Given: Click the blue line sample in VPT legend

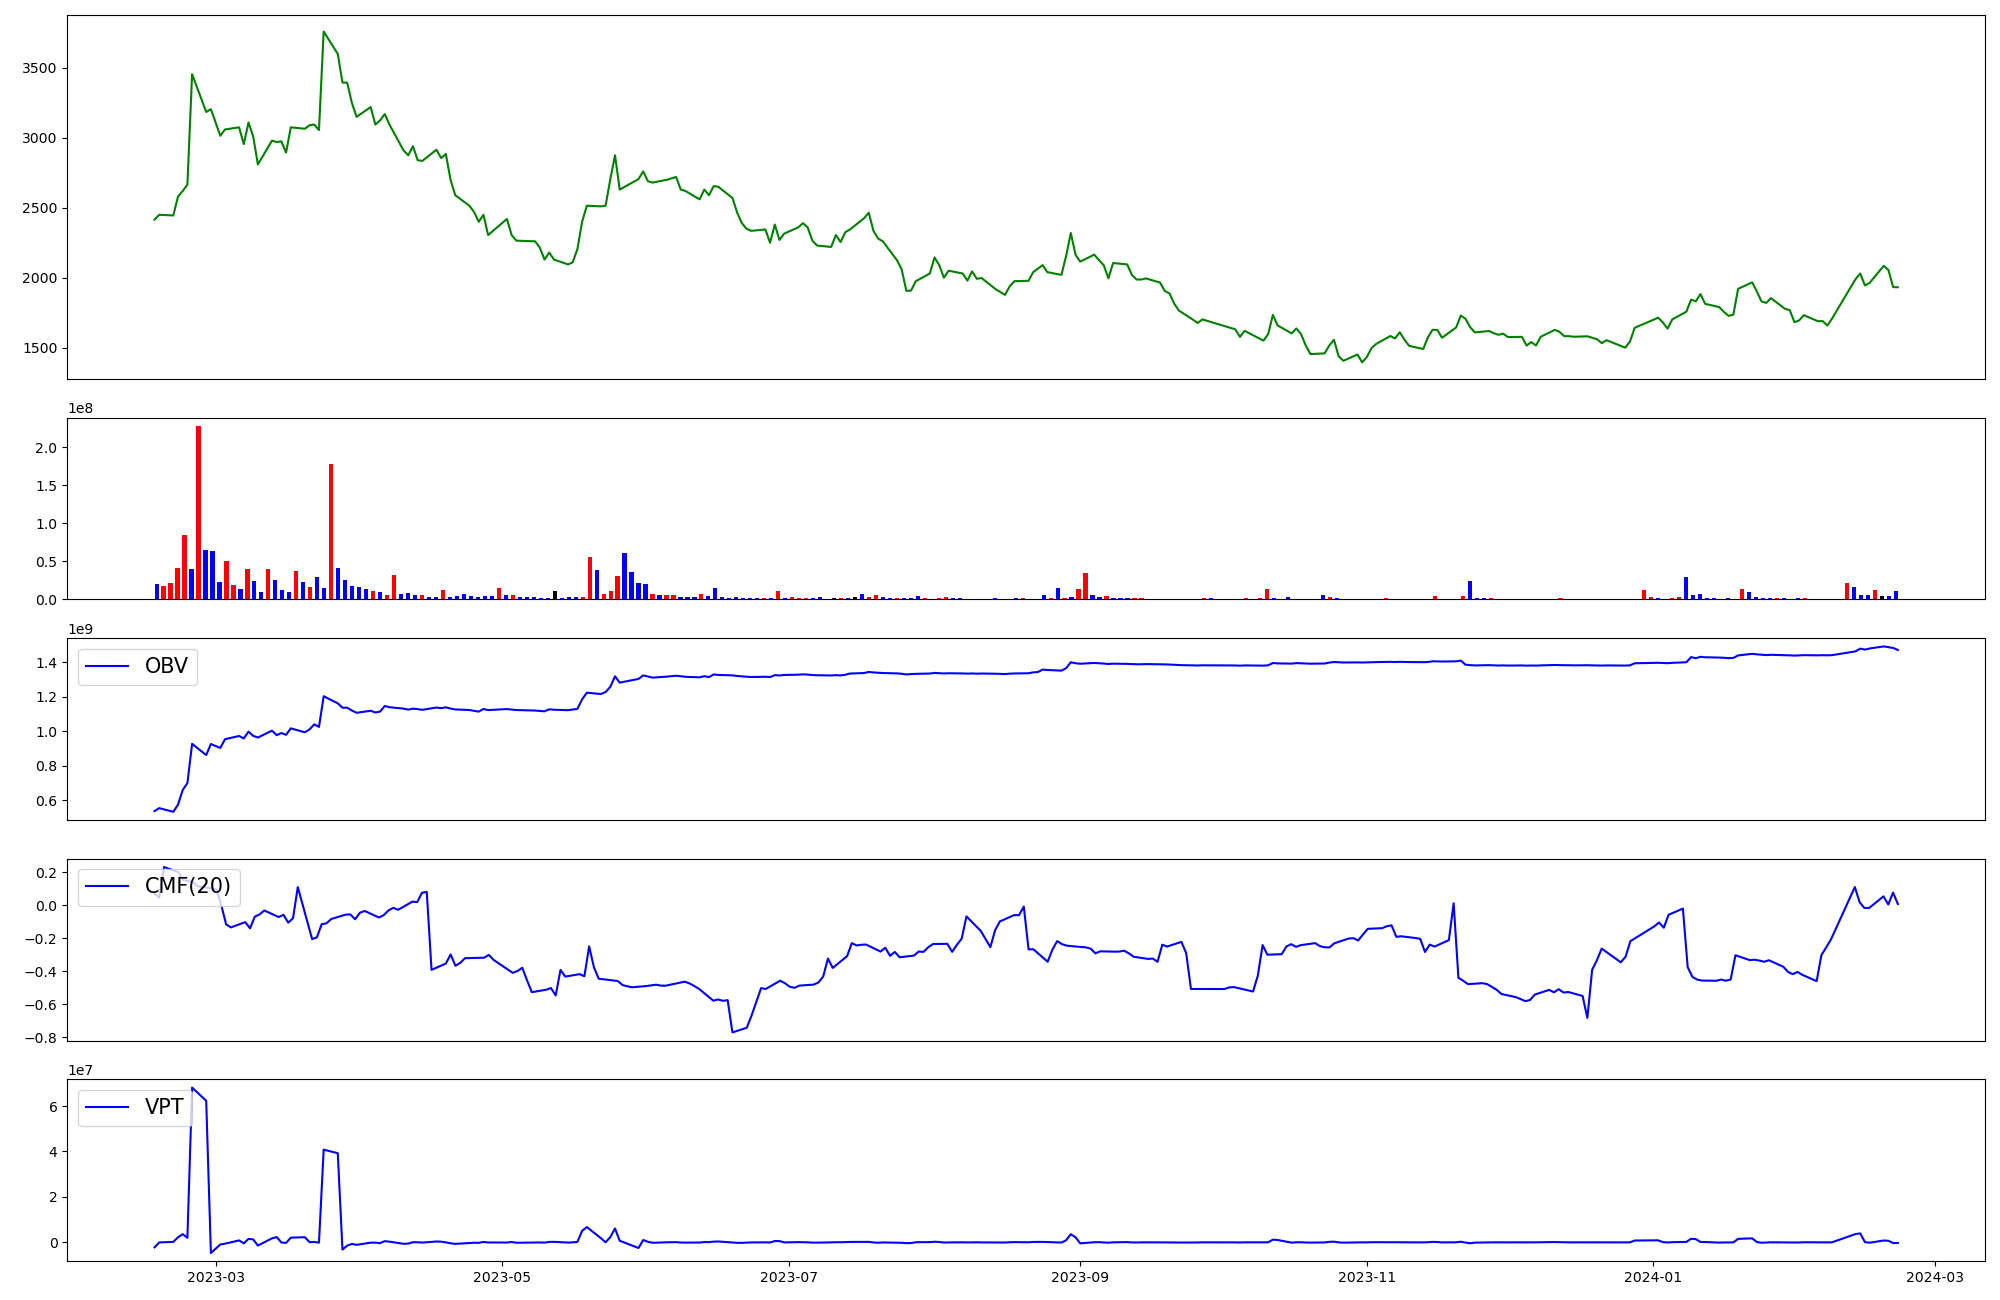Looking at the screenshot, I should [107, 1107].
